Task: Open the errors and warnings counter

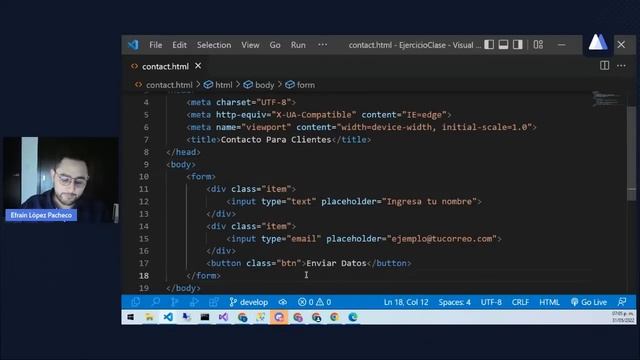Action: point(314,302)
